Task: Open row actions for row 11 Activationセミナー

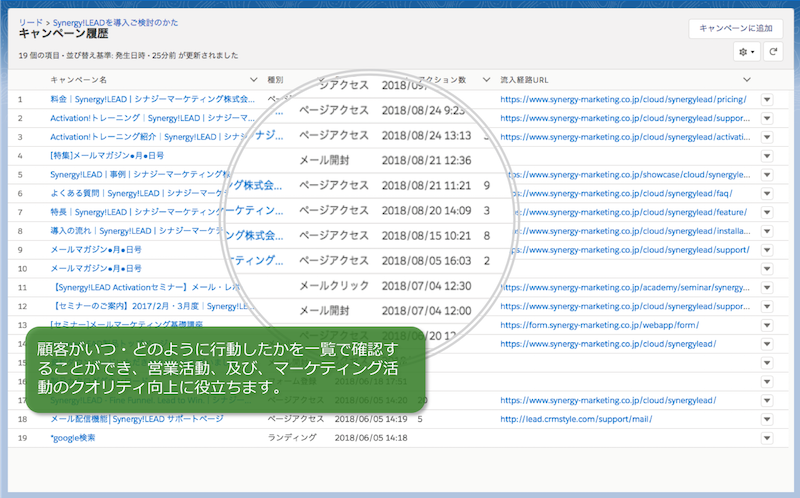Action: (767, 288)
